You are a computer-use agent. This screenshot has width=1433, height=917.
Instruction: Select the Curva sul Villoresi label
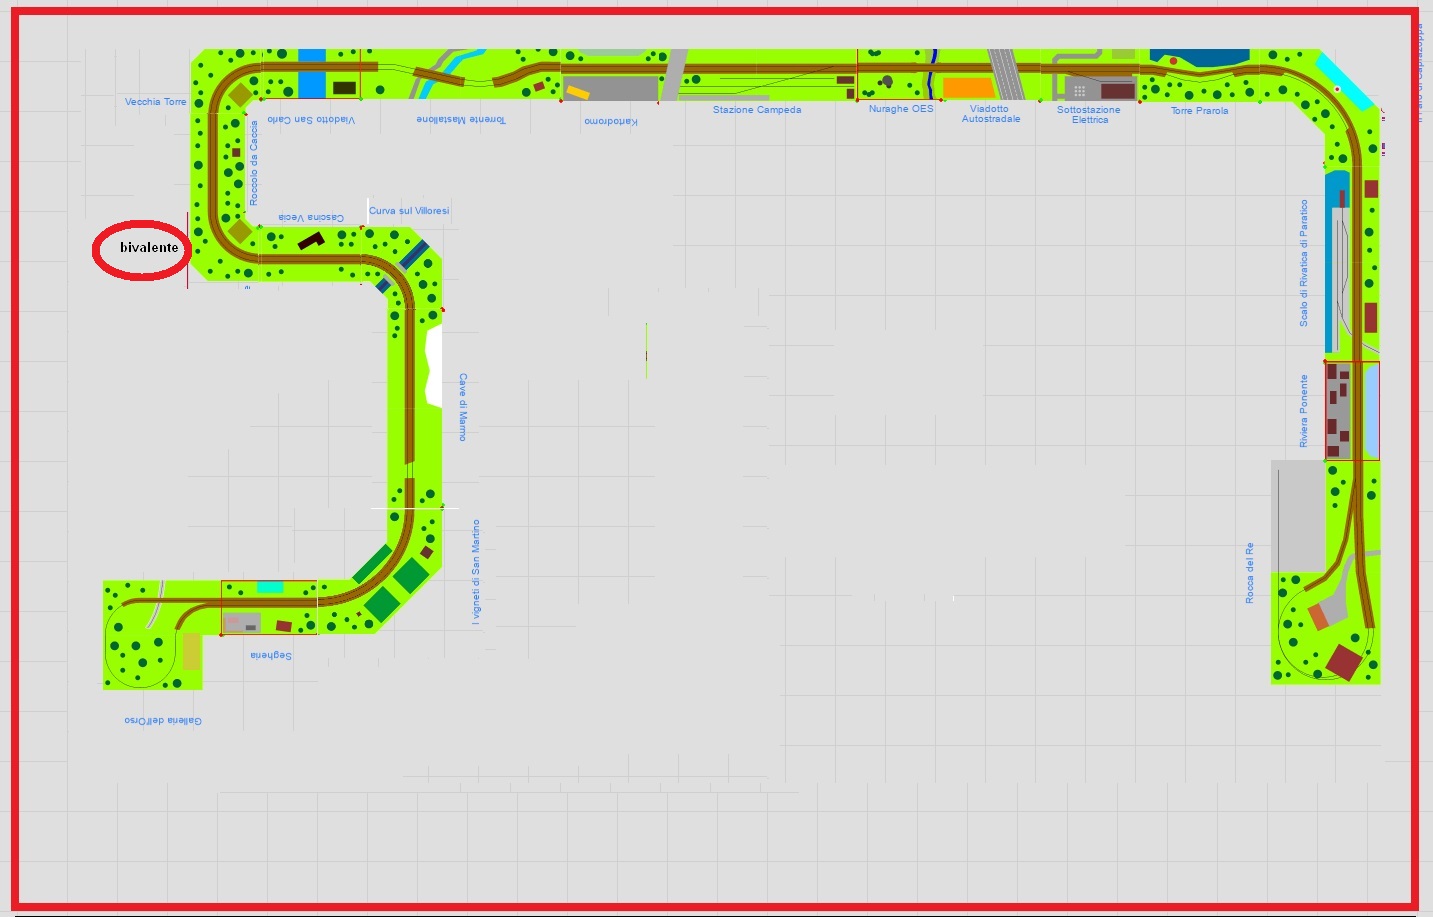409,211
